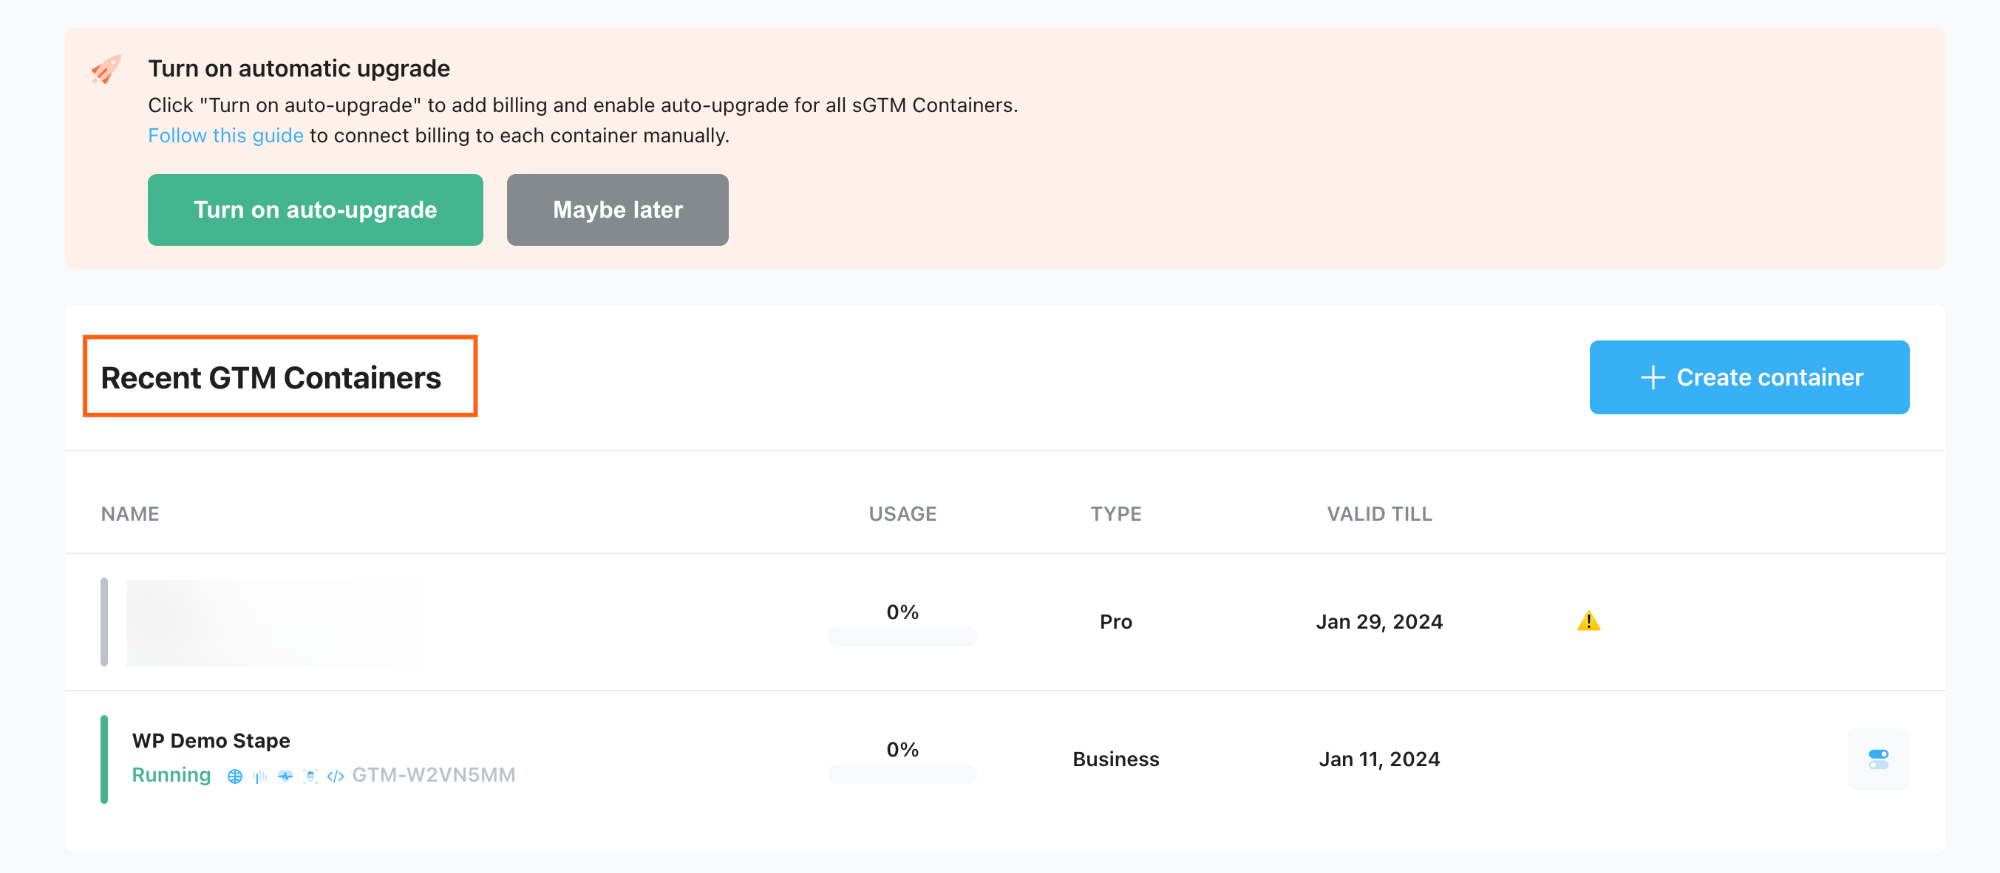Image resolution: width=2000 pixels, height=873 pixels.
Task: Click the GTM-W2VN5MM container ID
Action: (433, 775)
